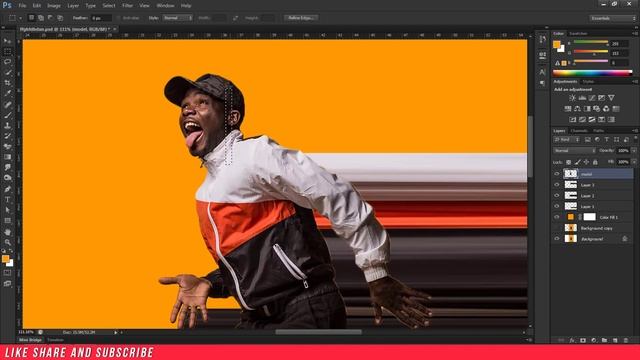Set selection mode to Add to selection
The image size is (640, 360).
click(x=41, y=18)
